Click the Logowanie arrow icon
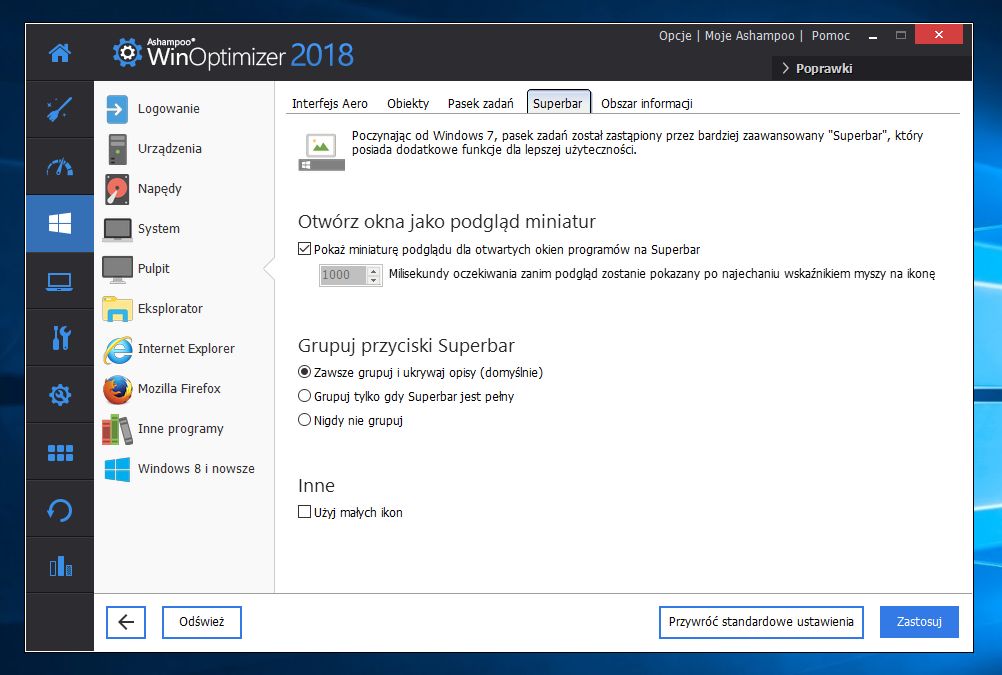The height and width of the screenshot is (675, 1002). [117, 109]
